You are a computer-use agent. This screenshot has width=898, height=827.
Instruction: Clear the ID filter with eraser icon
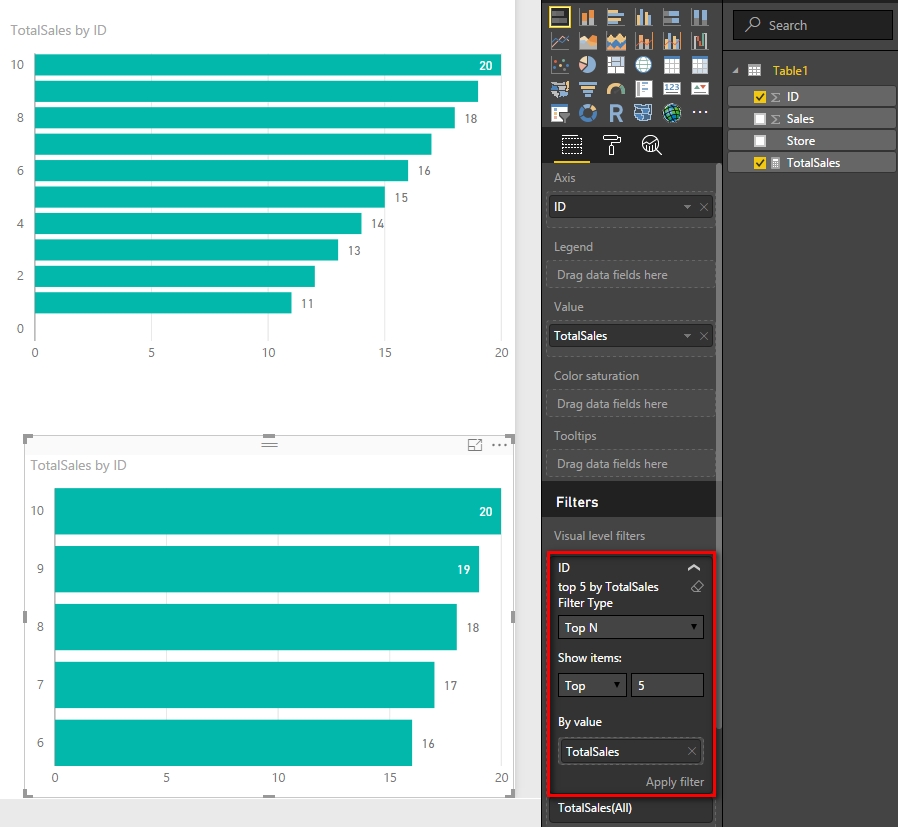697,586
